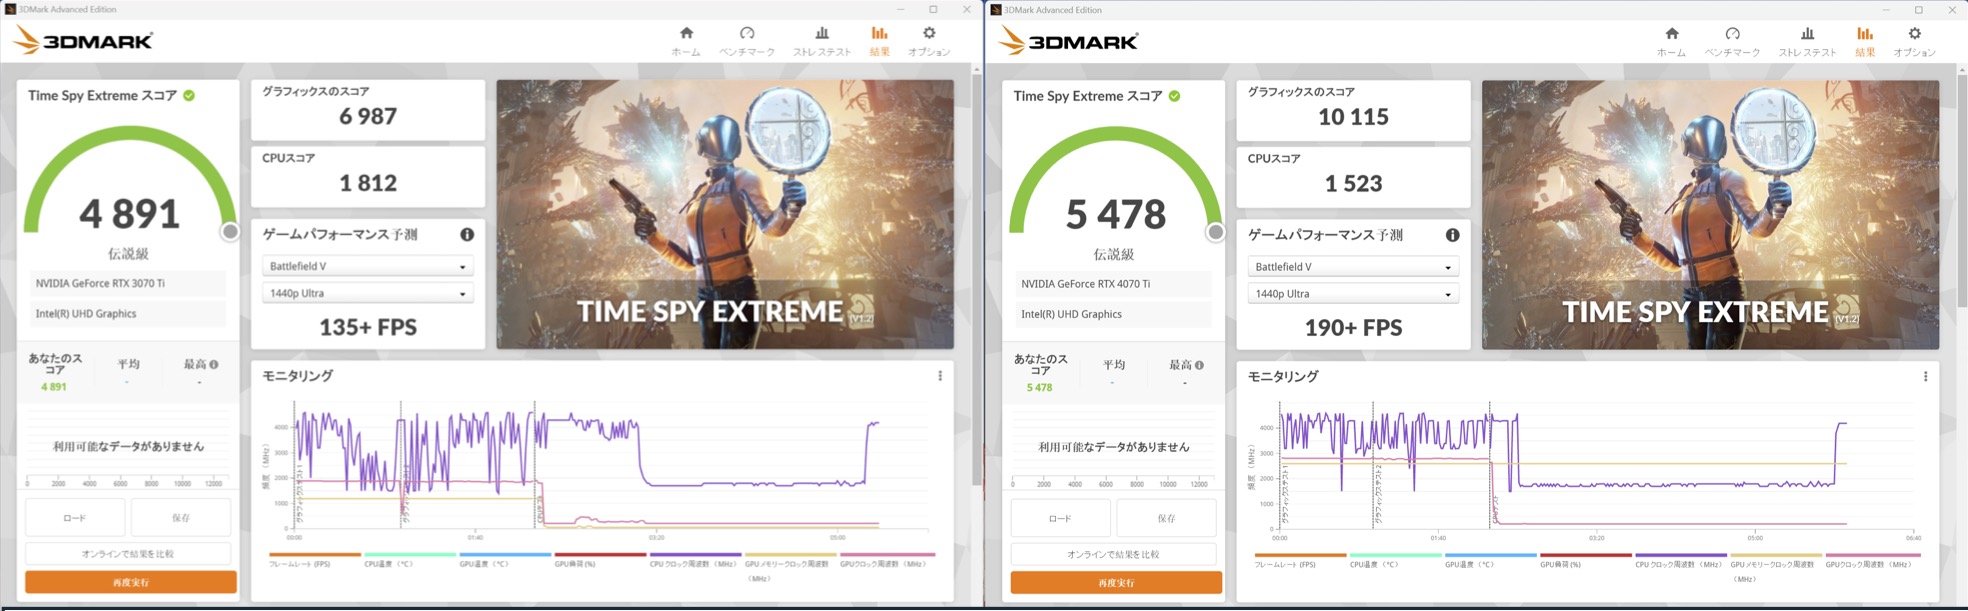Click the NVIDIA GeForce RTX 4070 Ti label

pos(1085,284)
